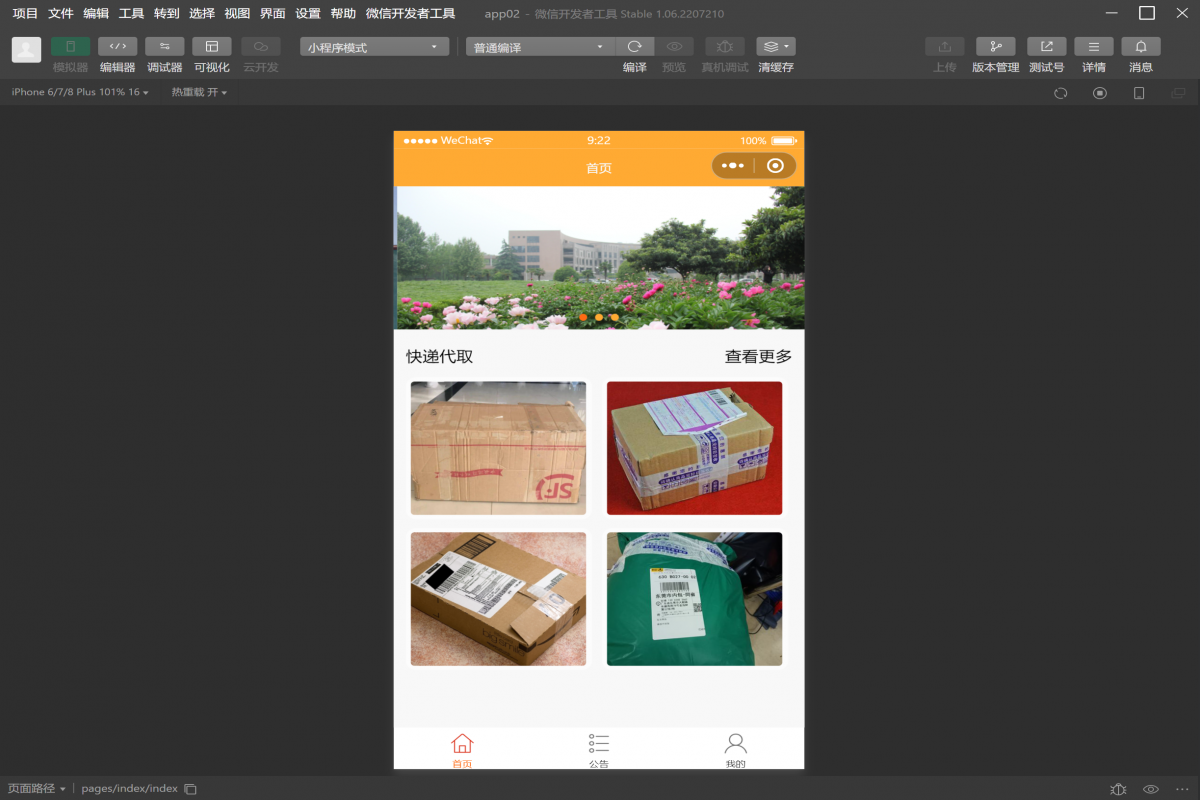Viewport: 1200px width, 800px height.
Task: Click the clear cache layers icon
Action: coord(775,47)
